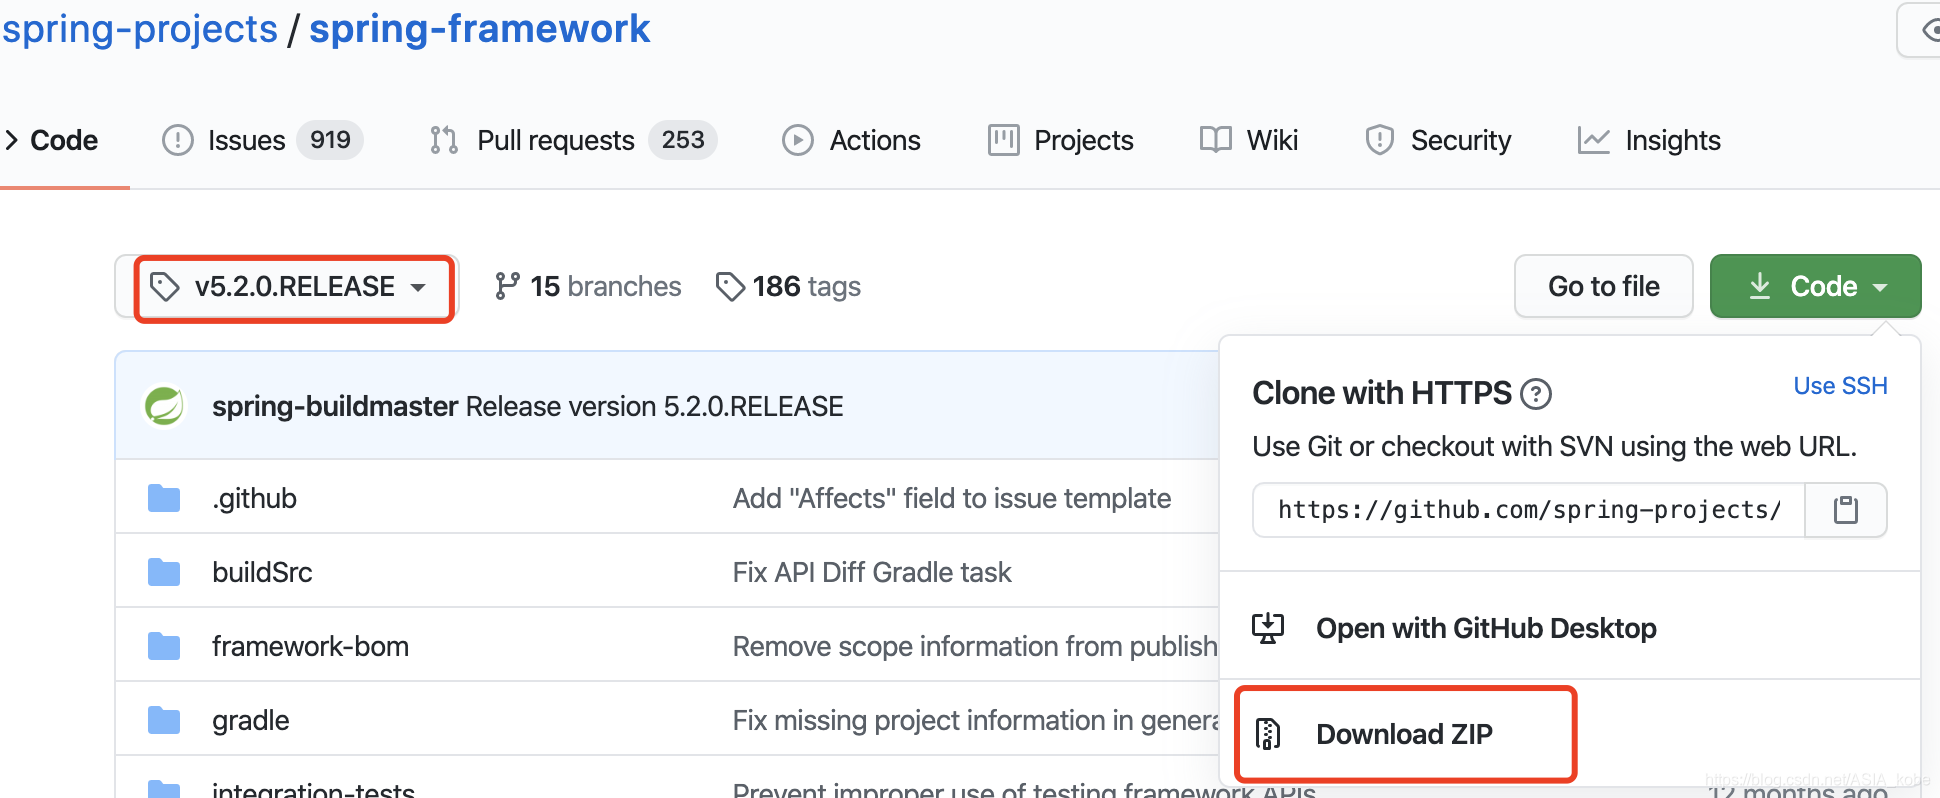View the 186 tags link

788,287
